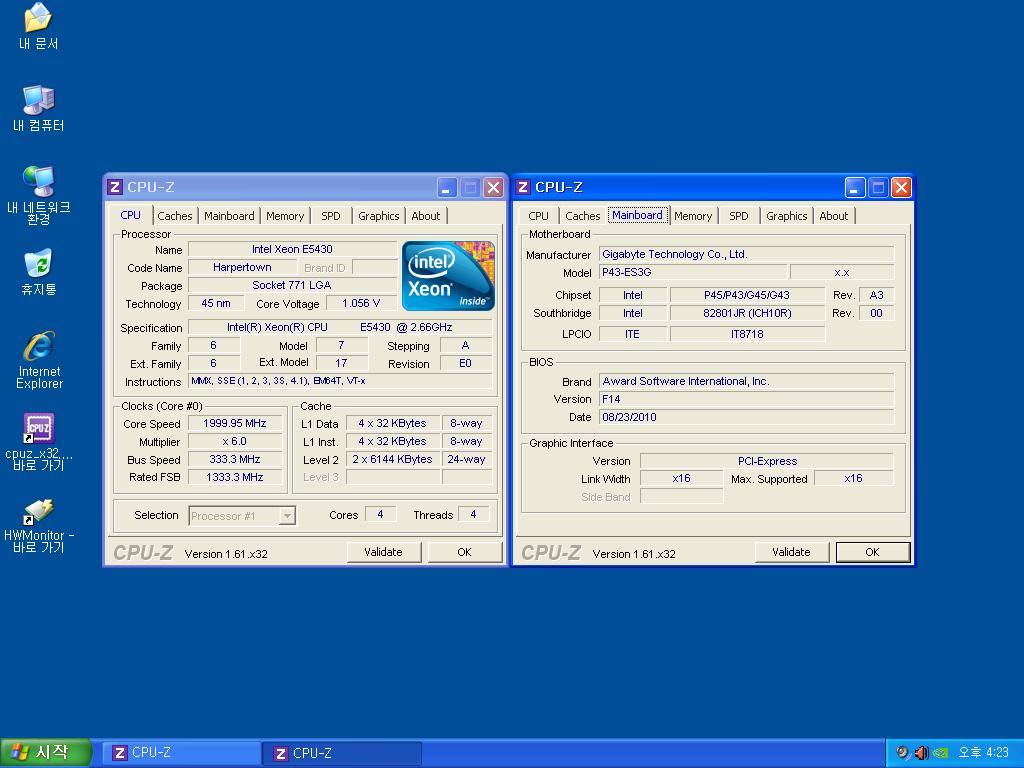This screenshot has height=768, width=1024.
Task: Open Mainboard tab in left CPU-Z window
Action: 229,216
